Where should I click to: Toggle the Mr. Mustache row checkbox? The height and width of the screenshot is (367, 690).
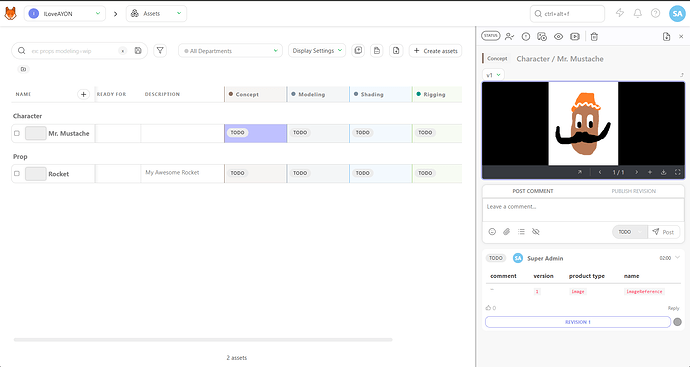[17, 133]
